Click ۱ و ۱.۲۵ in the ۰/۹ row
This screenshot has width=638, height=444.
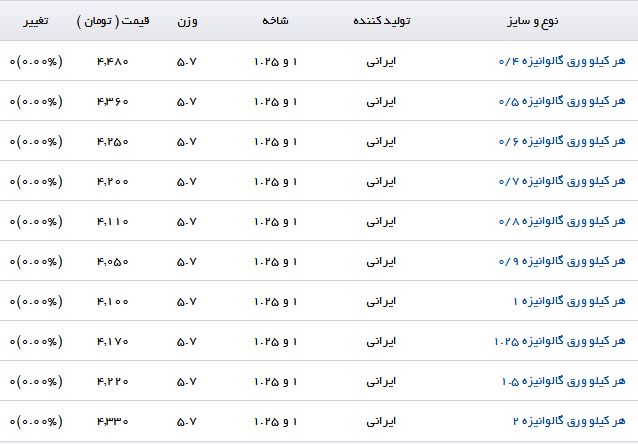(x=275, y=262)
